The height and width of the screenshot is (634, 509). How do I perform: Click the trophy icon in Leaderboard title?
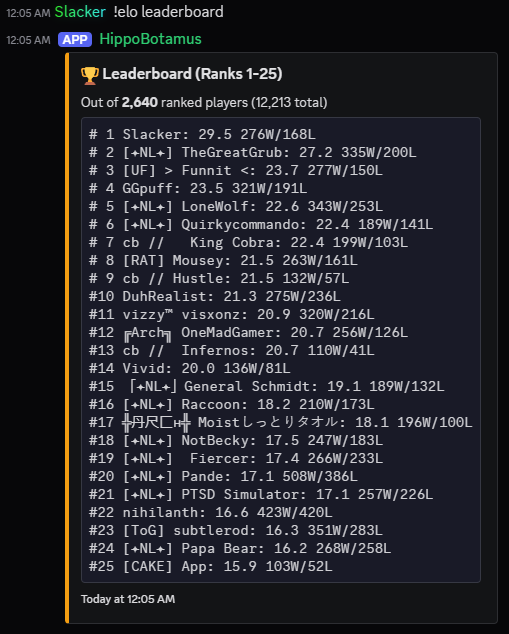90,75
